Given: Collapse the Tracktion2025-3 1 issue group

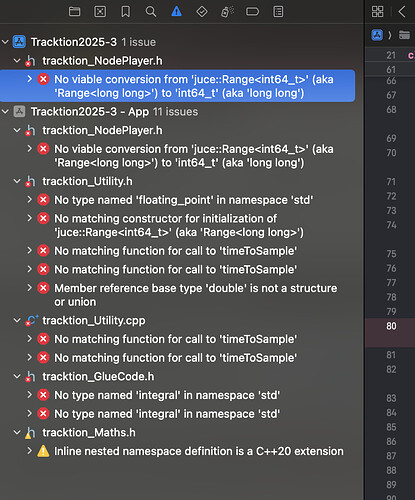Looking at the screenshot, I should point(5,42).
